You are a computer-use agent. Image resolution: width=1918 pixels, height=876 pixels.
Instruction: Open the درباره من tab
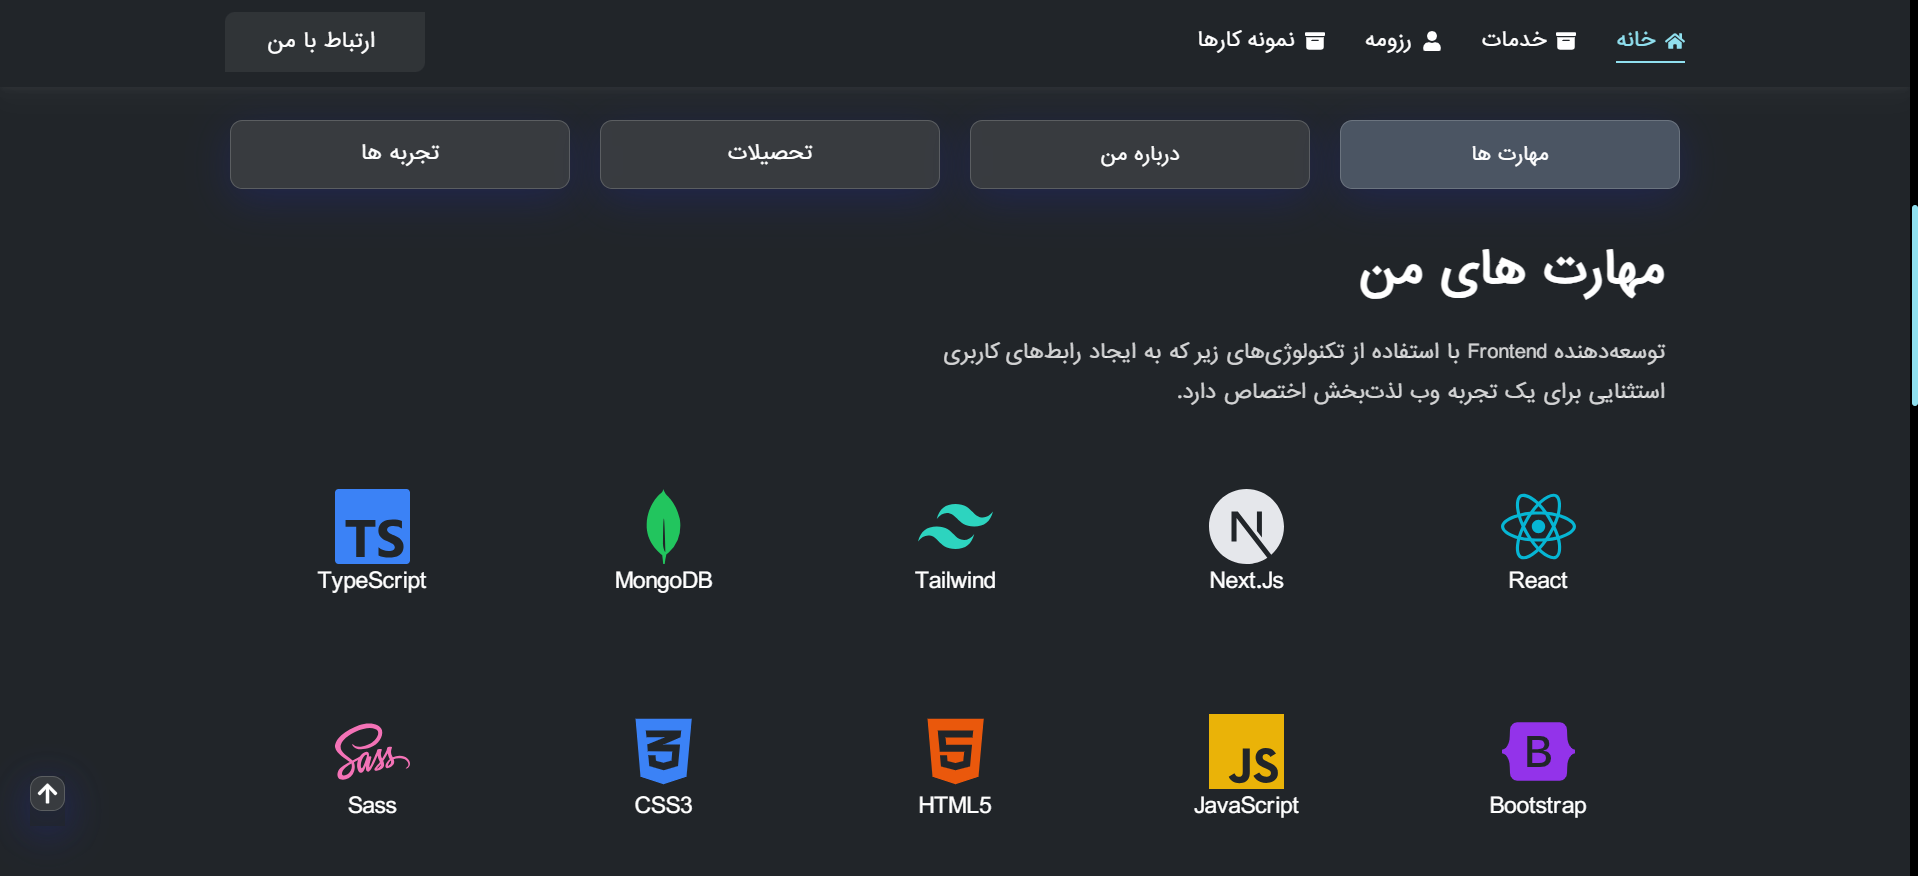click(1140, 154)
